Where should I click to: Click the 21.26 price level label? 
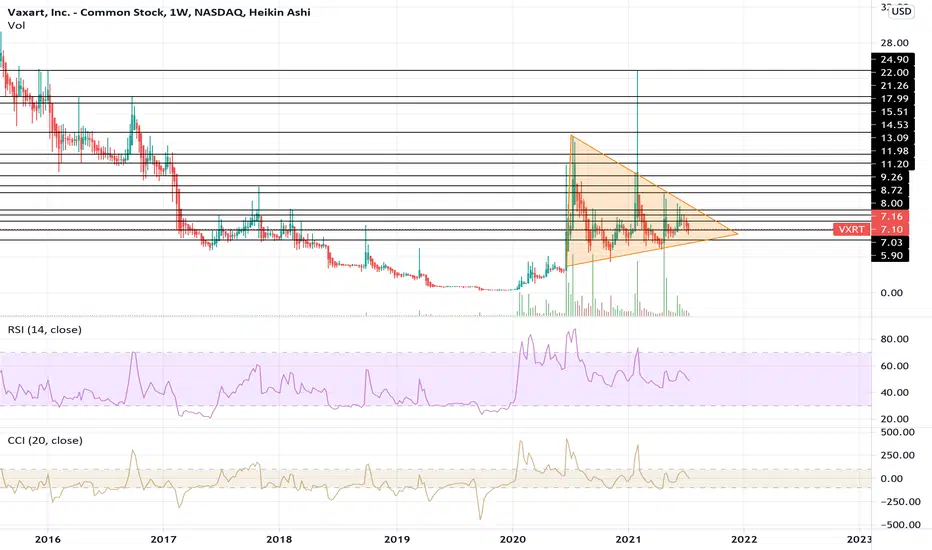[895, 86]
